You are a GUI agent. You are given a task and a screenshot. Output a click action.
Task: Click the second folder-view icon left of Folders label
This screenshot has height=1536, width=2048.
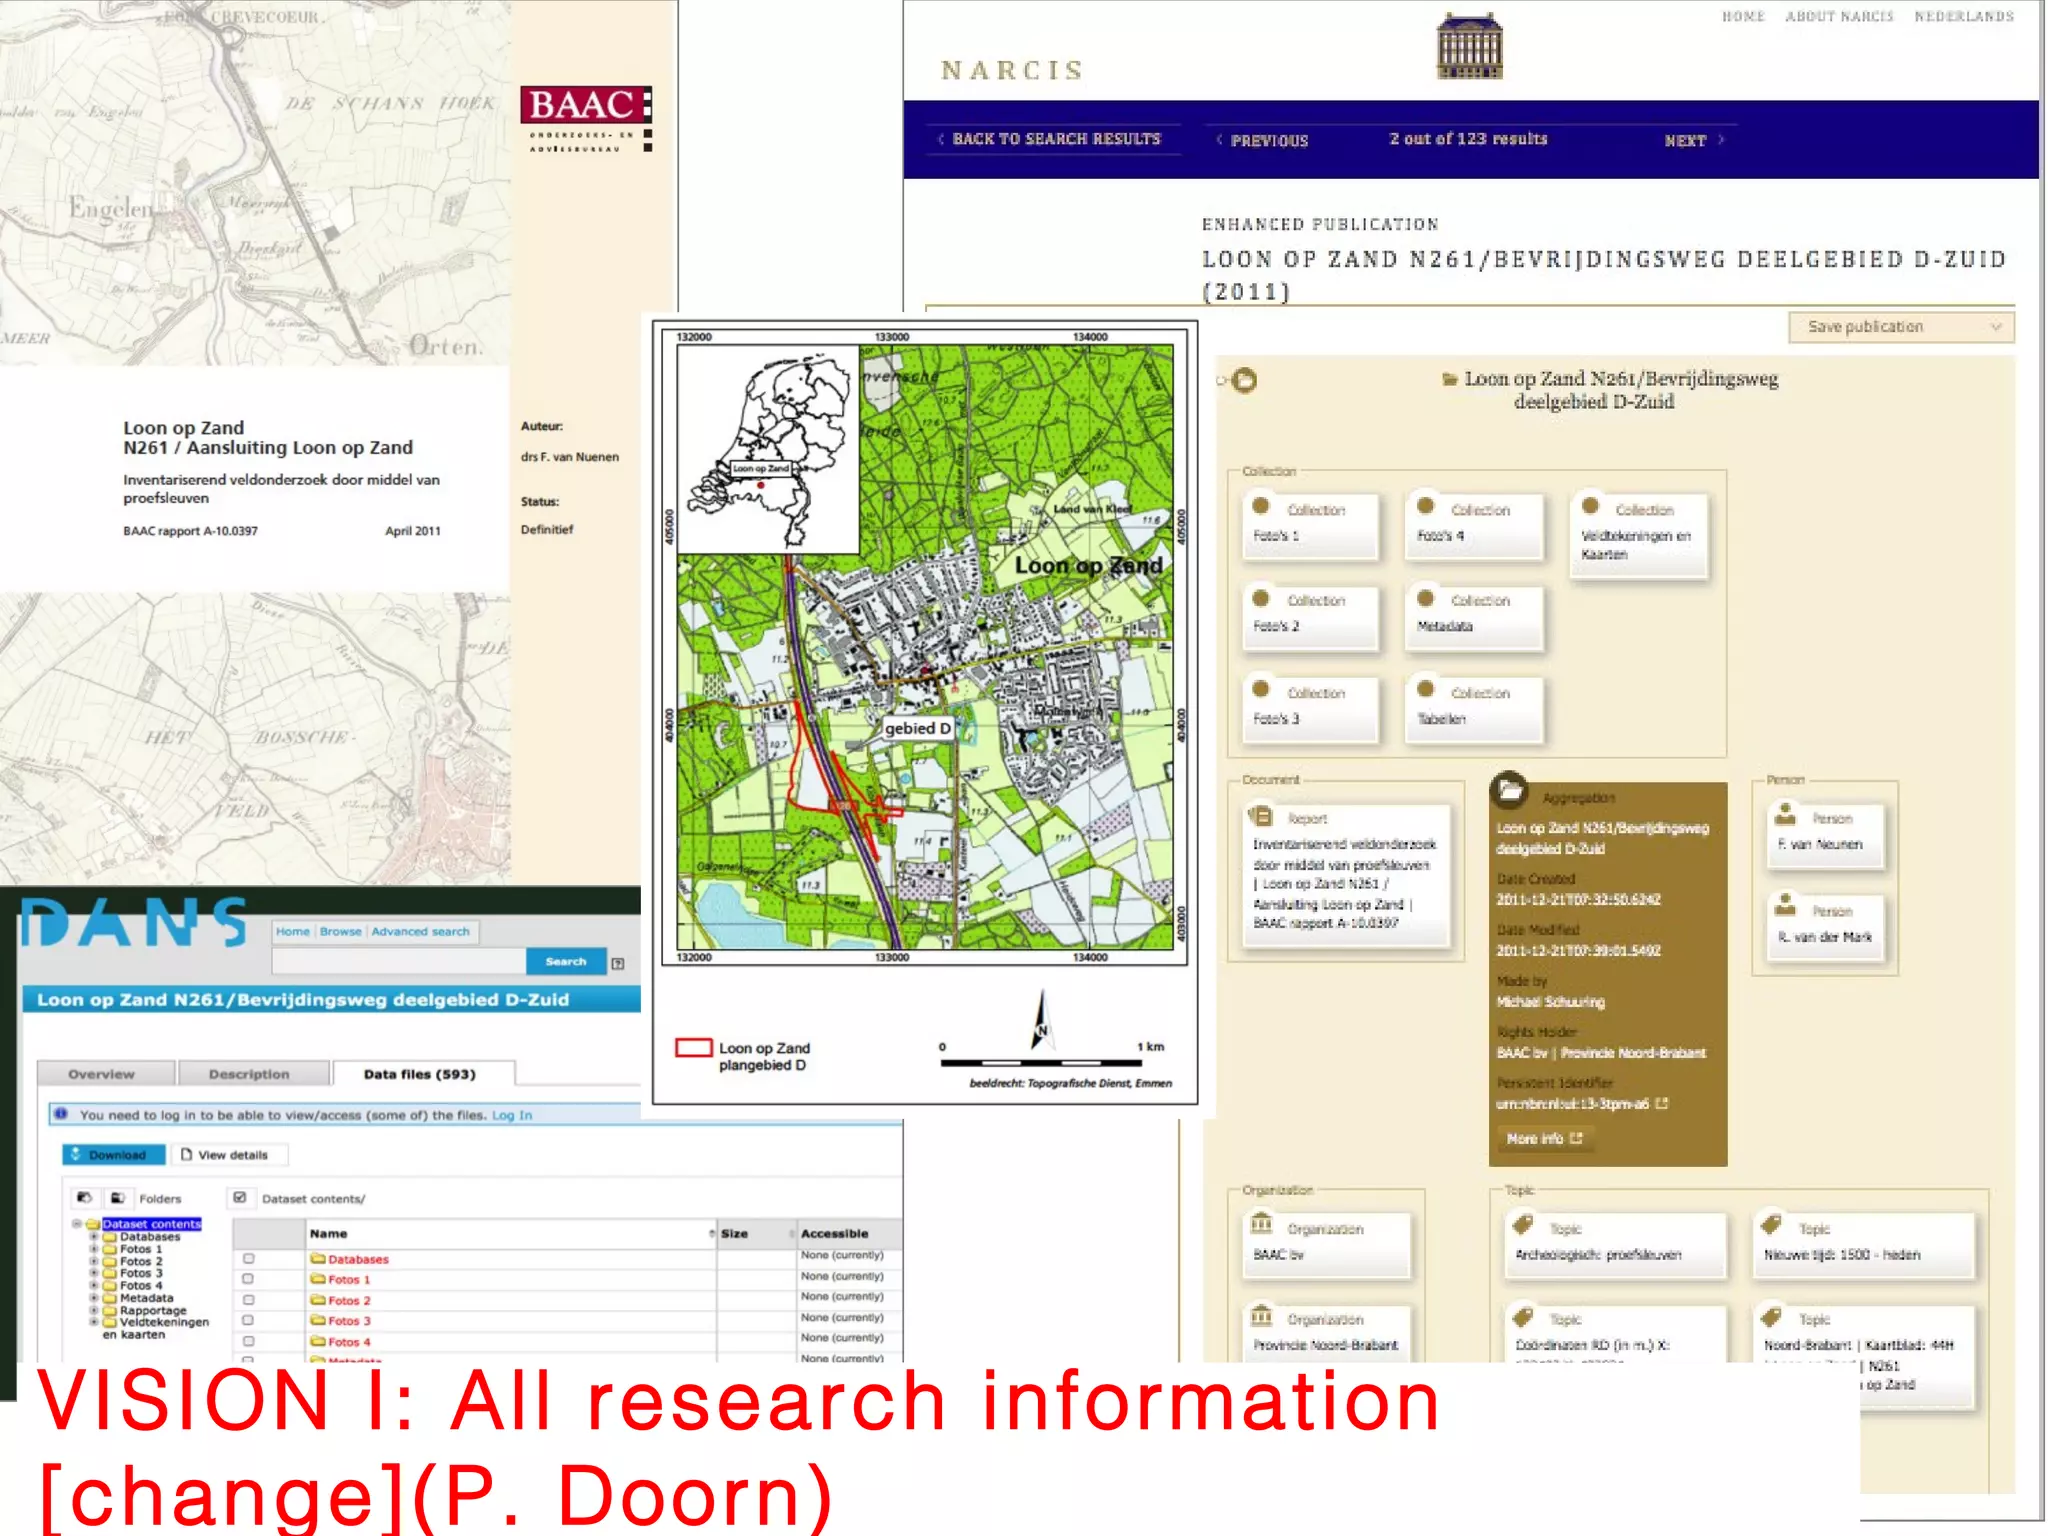click(x=117, y=1198)
